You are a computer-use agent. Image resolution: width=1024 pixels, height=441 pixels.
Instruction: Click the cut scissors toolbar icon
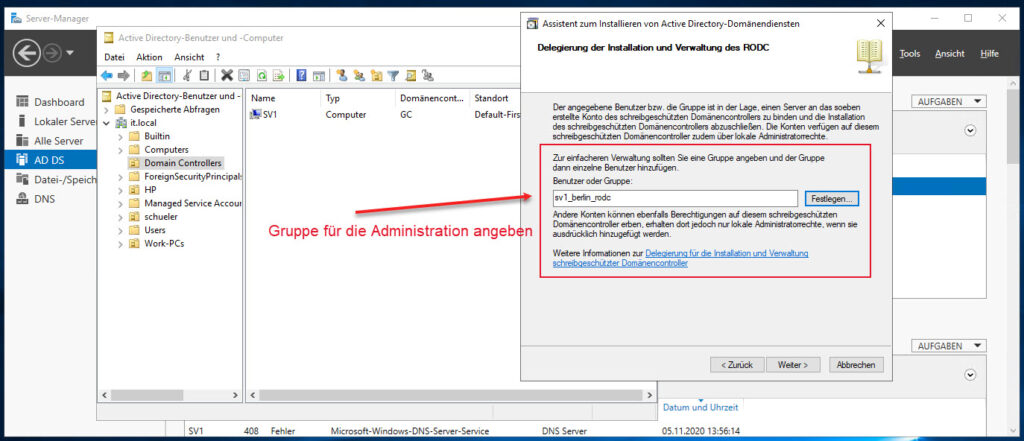(187, 76)
